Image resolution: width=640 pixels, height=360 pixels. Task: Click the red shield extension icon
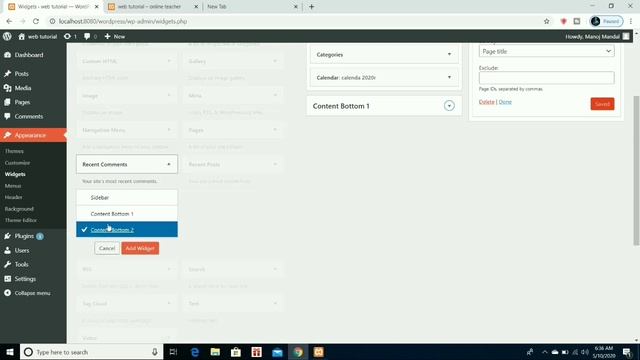564,21
